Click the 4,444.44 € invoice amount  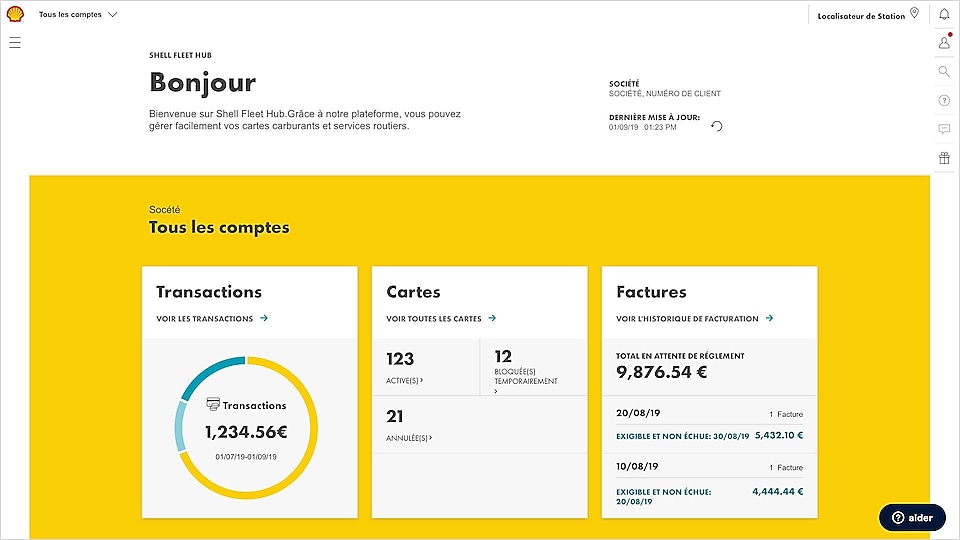(778, 491)
